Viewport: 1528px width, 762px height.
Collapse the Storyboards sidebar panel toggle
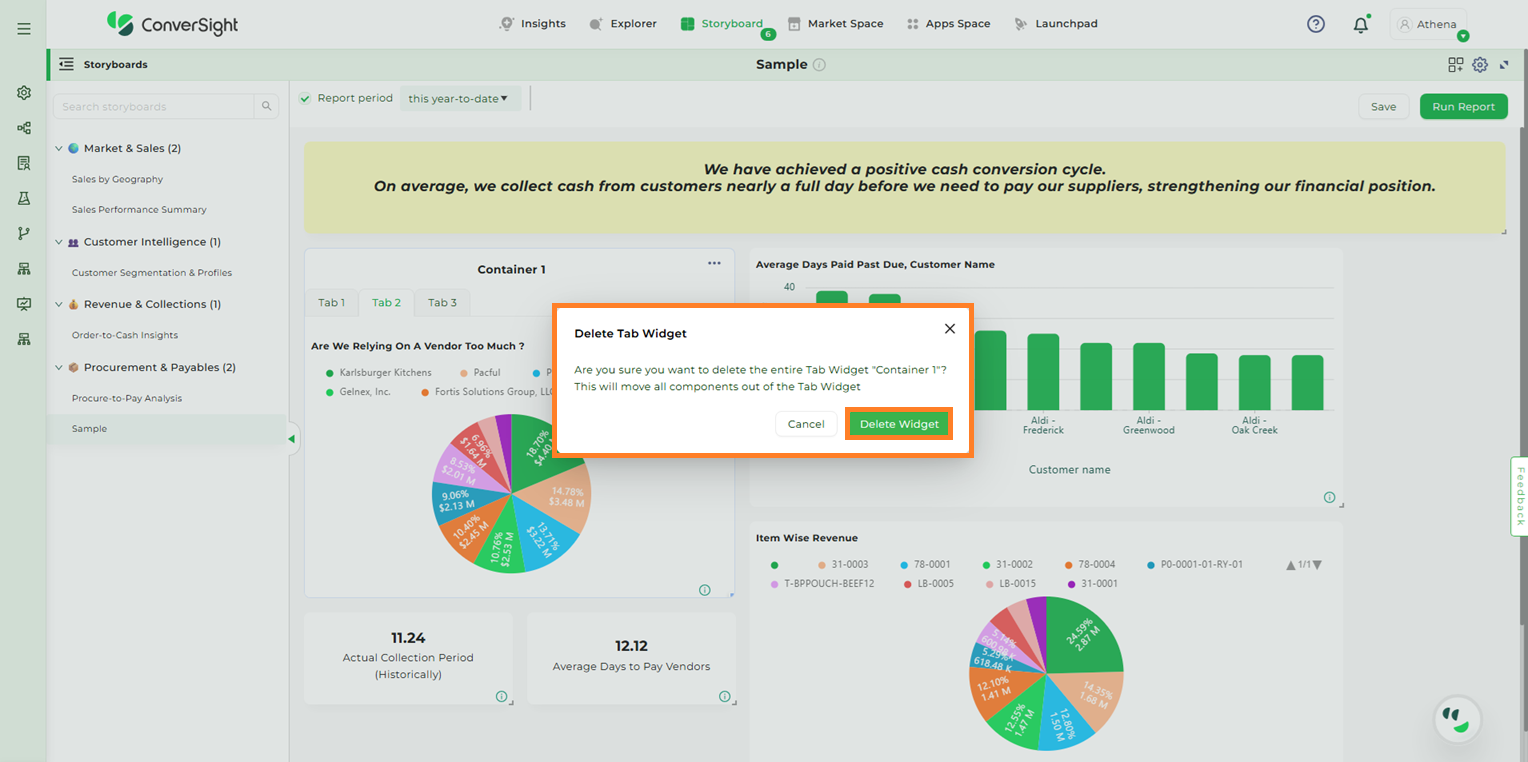[x=66, y=65]
